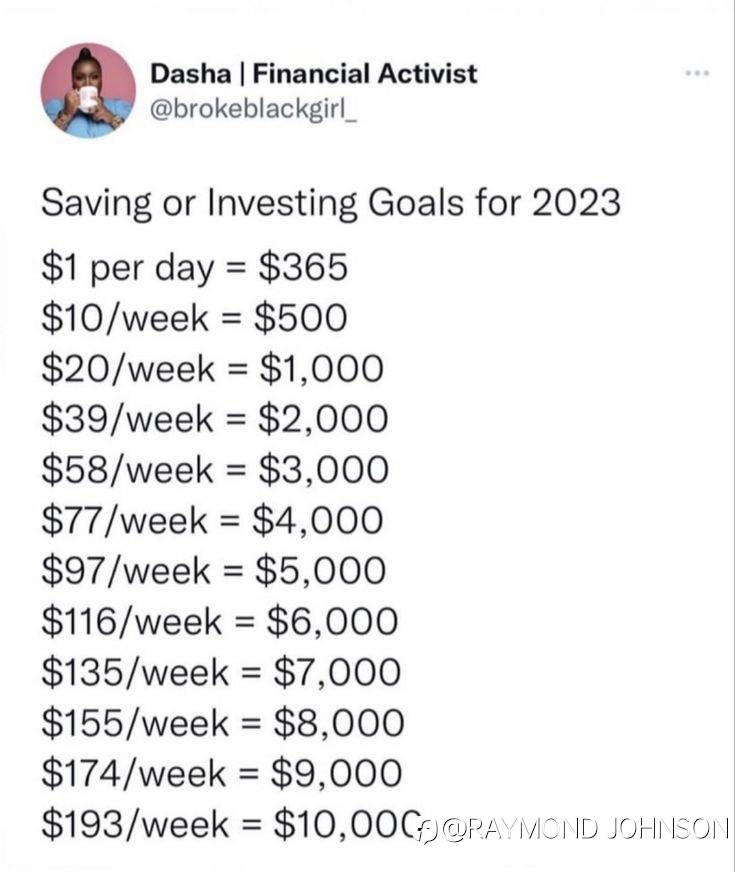The height and width of the screenshot is (872, 735).
Task: Click the $116/week = $6,000 line
Action: (220, 622)
